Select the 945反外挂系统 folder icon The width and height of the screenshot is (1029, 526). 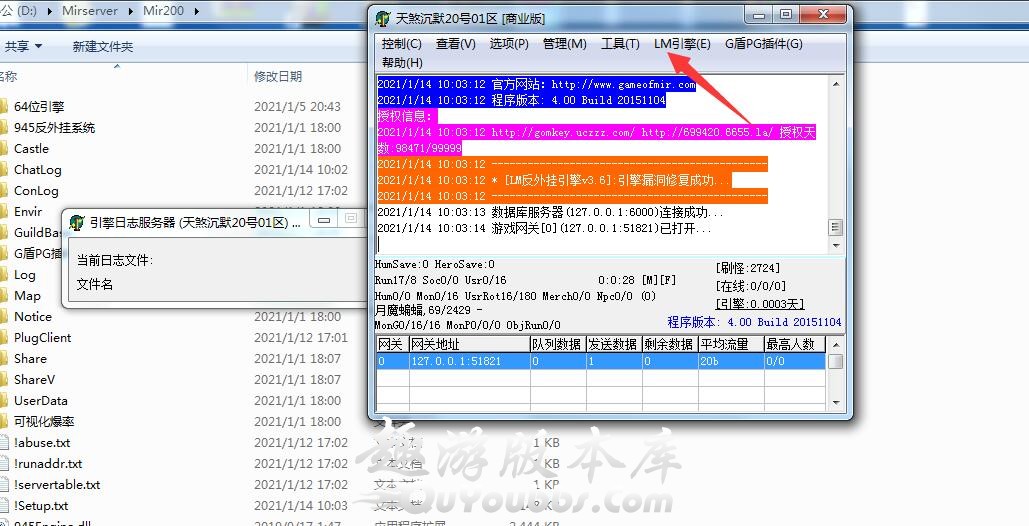pos(3,127)
